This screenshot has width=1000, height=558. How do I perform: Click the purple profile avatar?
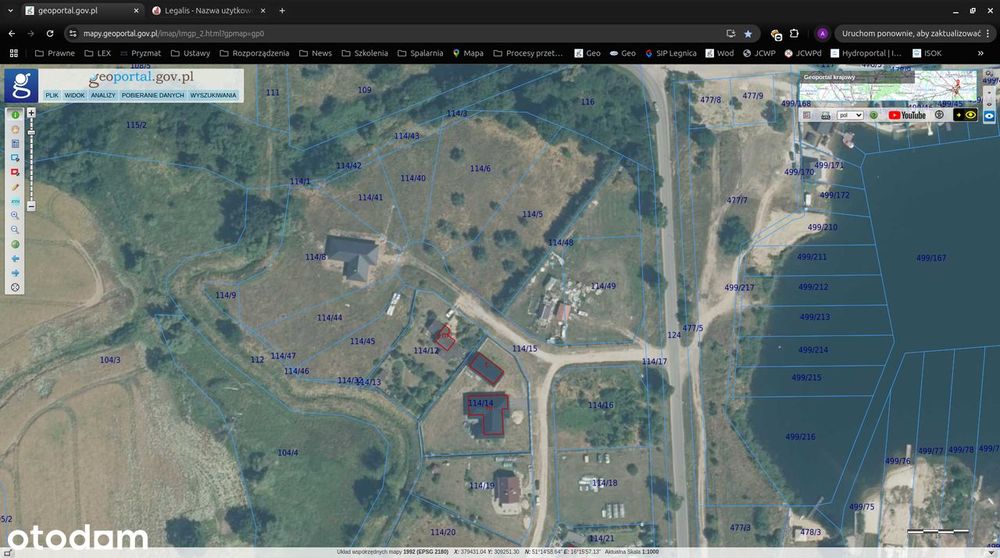822,33
